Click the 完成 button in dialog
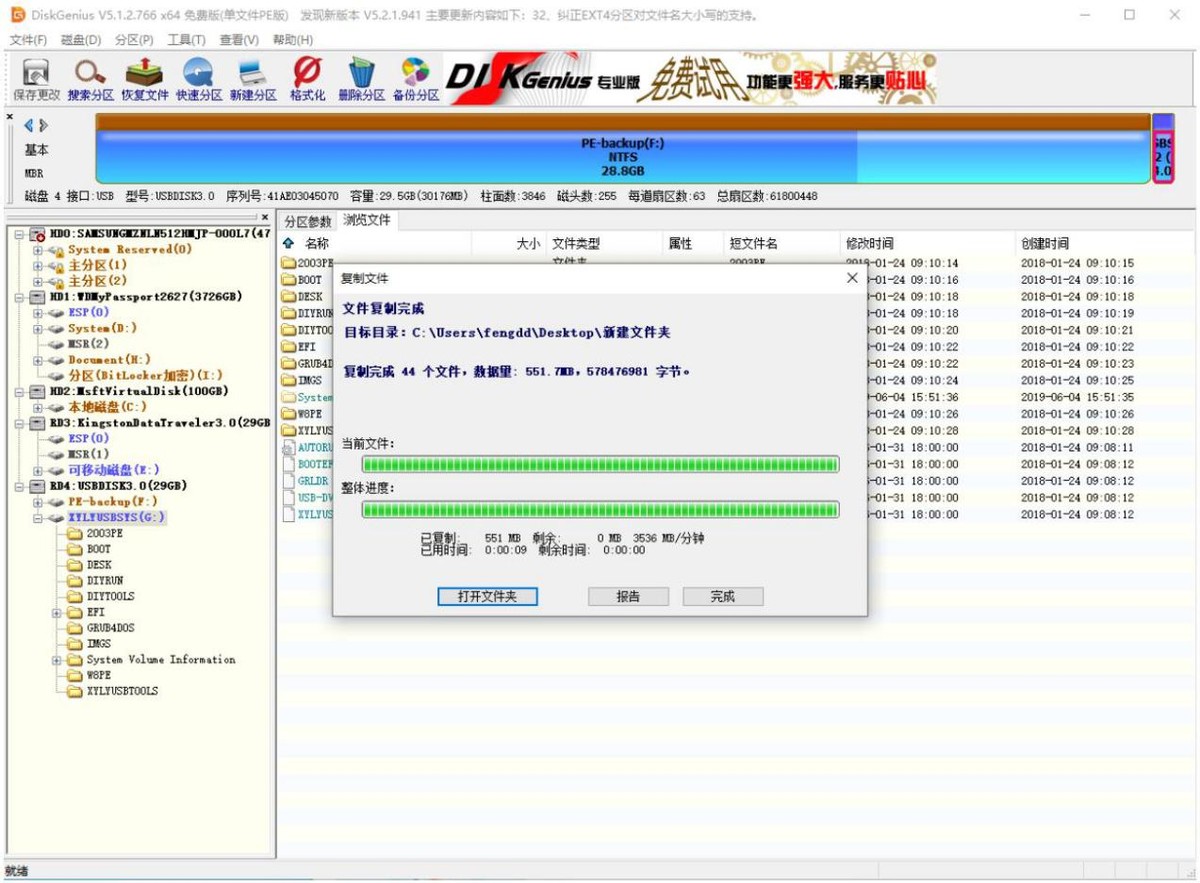The height and width of the screenshot is (883, 1200). coord(722,596)
